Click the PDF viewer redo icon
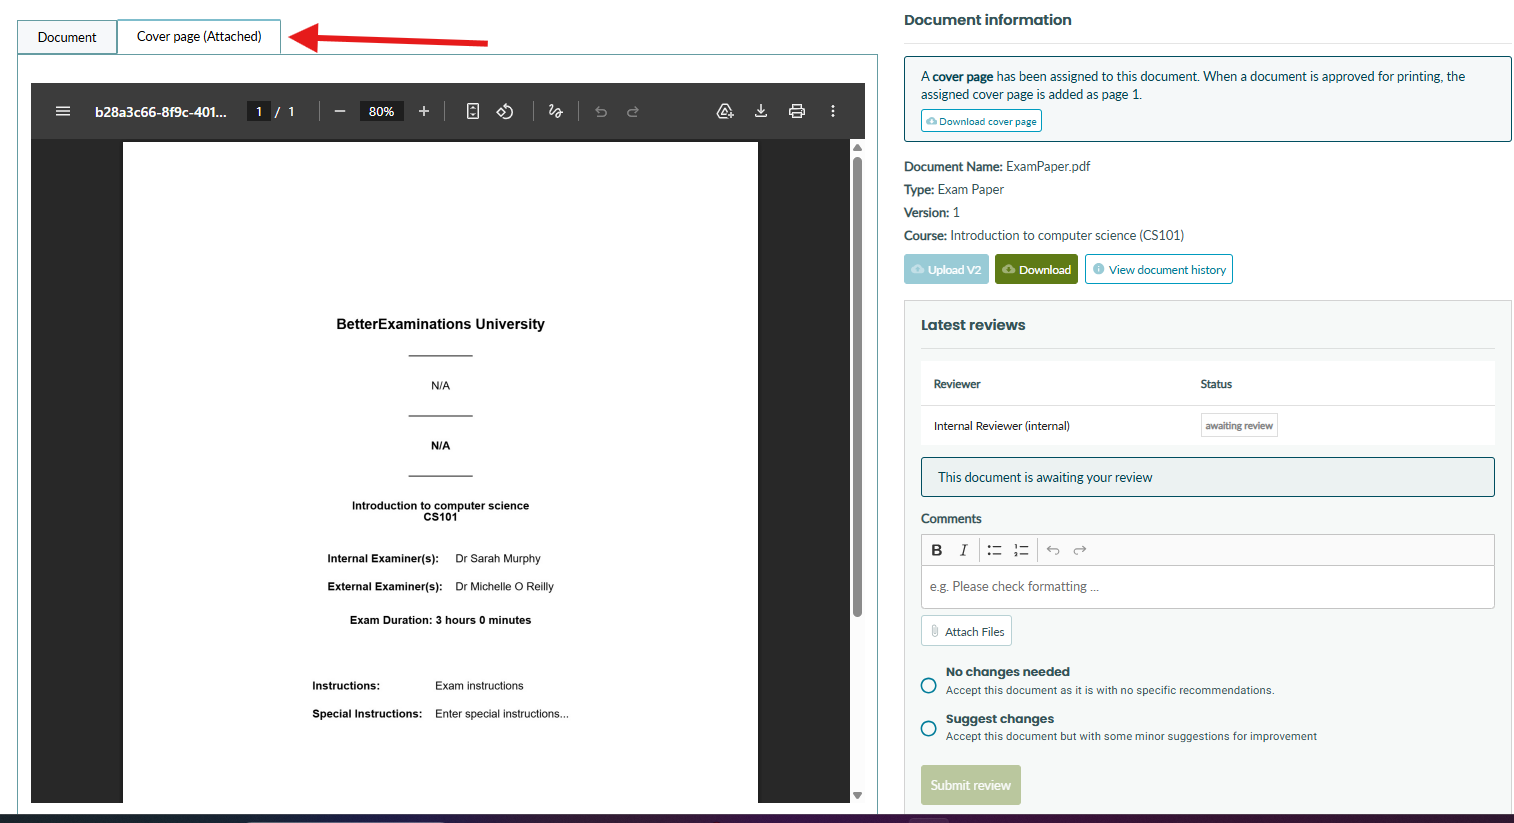Image resolution: width=1514 pixels, height=823 pixels. coord(633,111)
